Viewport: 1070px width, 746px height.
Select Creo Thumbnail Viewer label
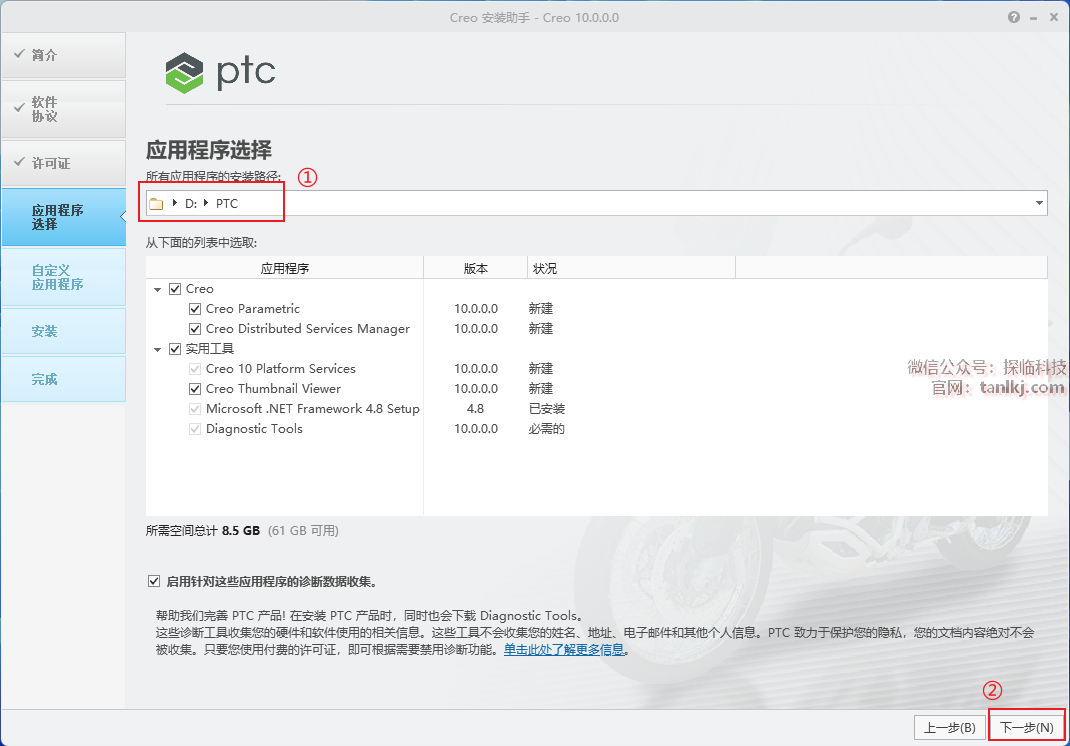click(273, 389)
